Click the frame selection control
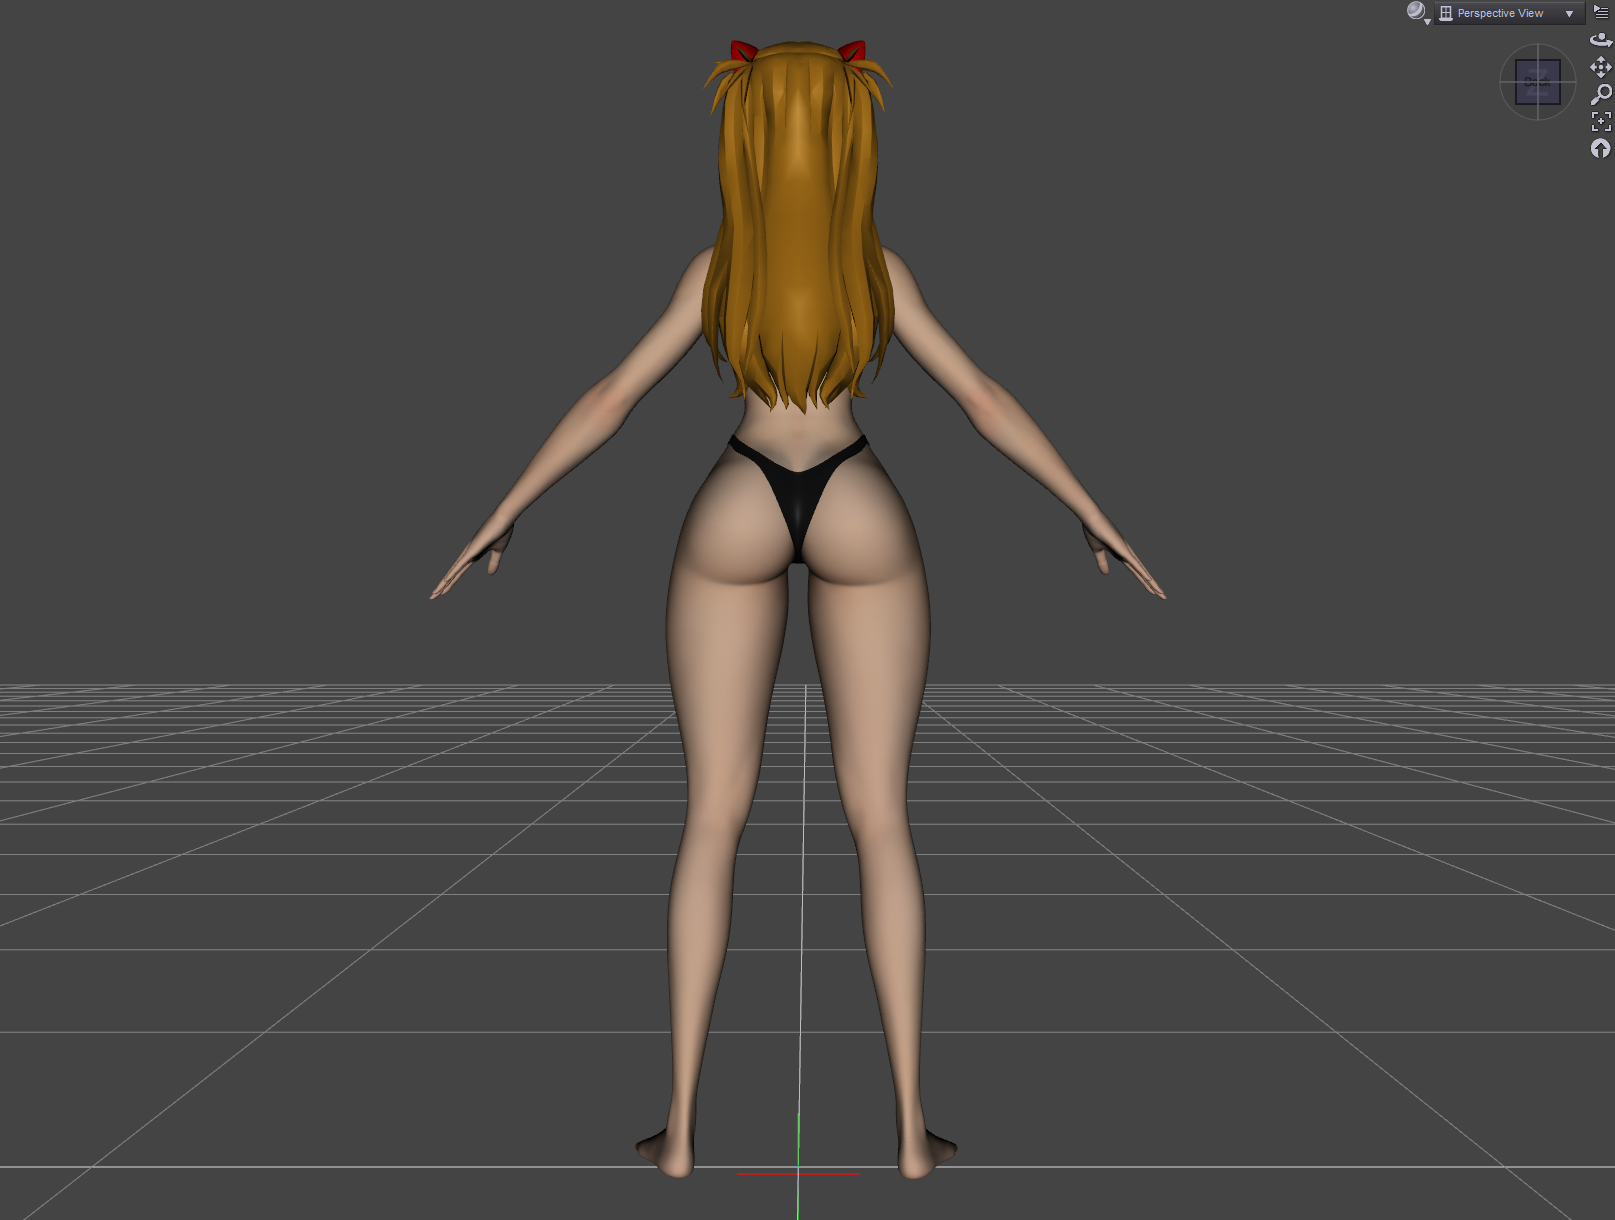The height and width of the screenshot is (1220, 1615). pyautogui.click(x=1601, y=121)
